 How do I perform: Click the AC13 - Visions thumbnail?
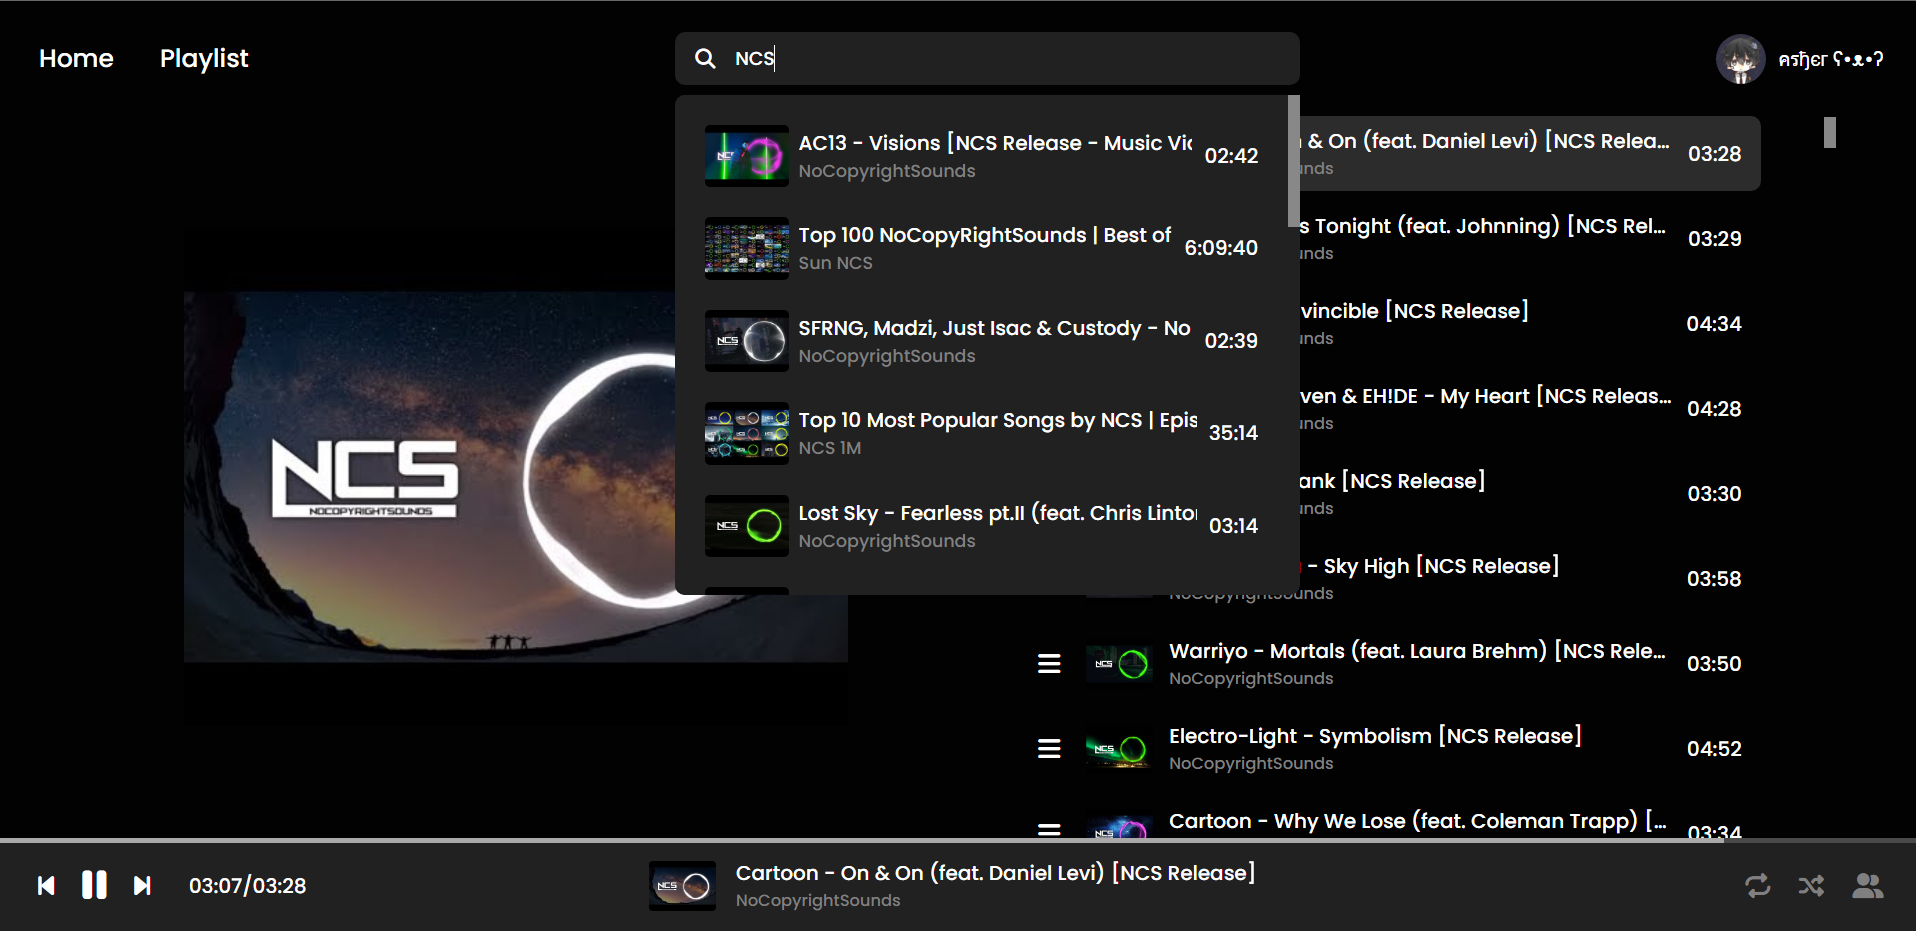pyautogui.click(x=747, y=156)
